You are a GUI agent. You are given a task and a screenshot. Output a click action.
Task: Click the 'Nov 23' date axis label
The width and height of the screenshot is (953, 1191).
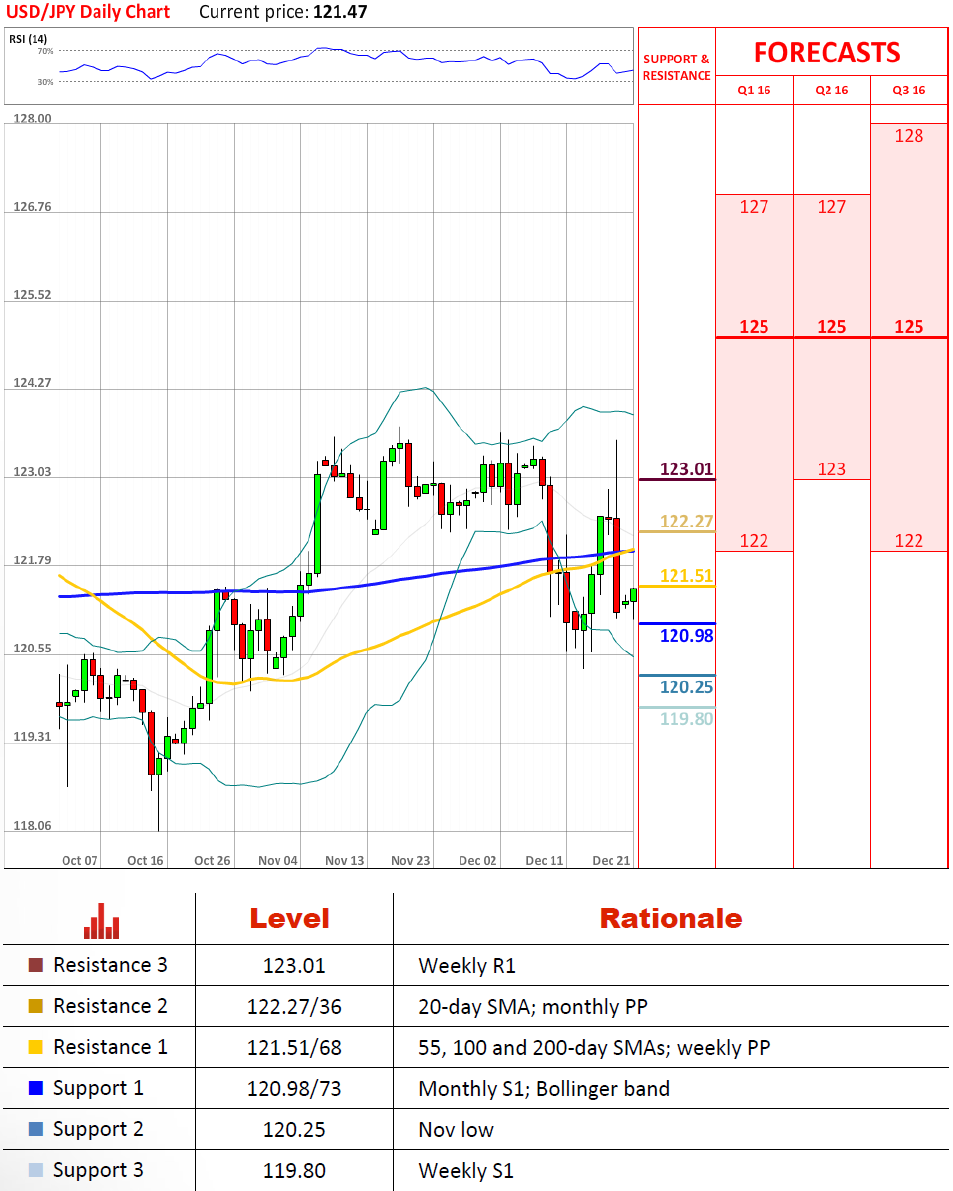(411, 861)
